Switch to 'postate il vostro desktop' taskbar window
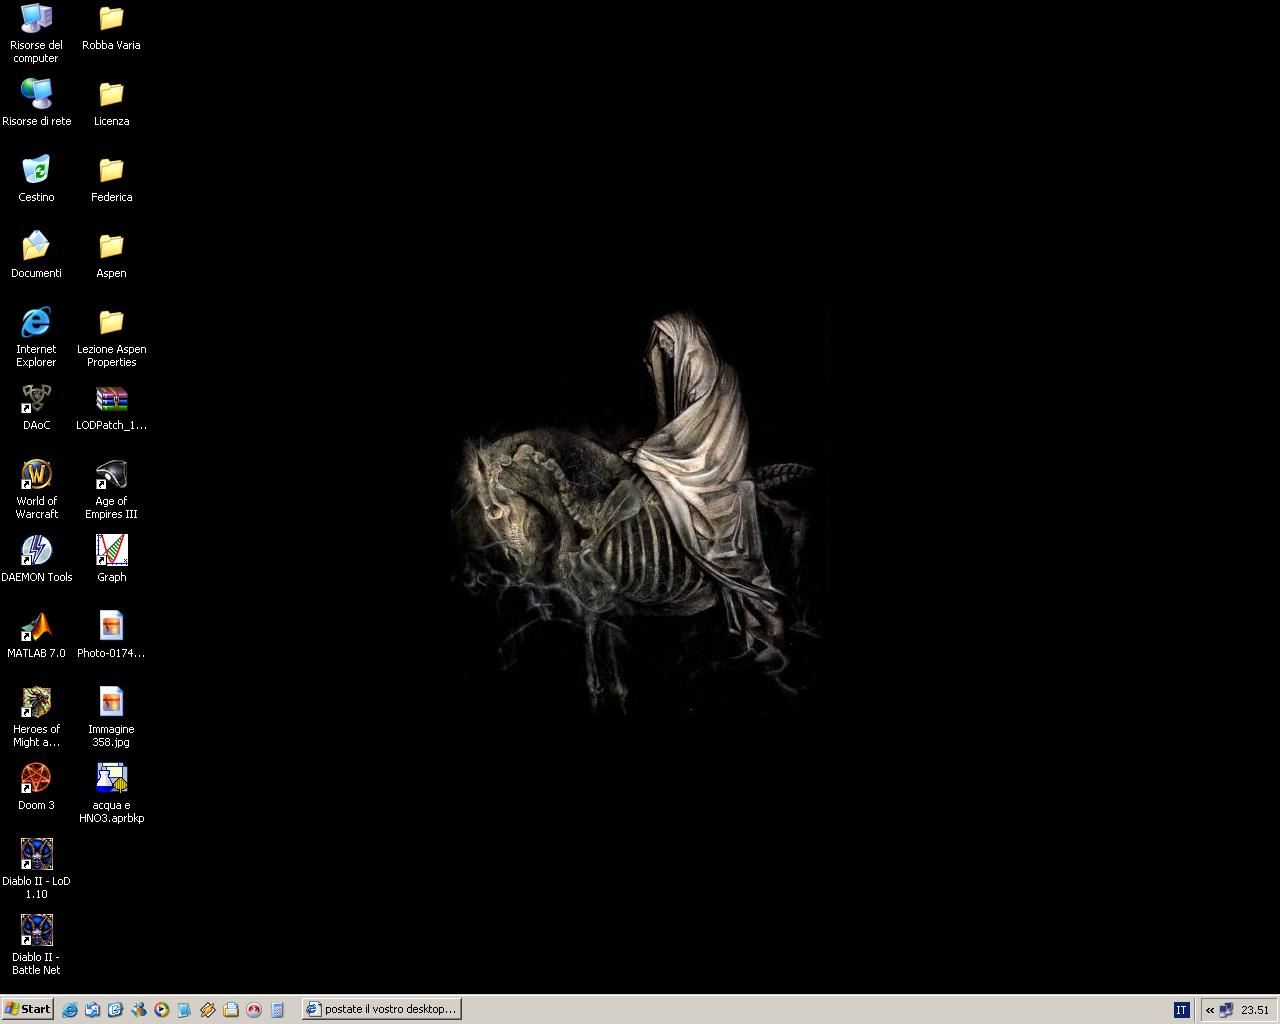 click(381, 1009)
